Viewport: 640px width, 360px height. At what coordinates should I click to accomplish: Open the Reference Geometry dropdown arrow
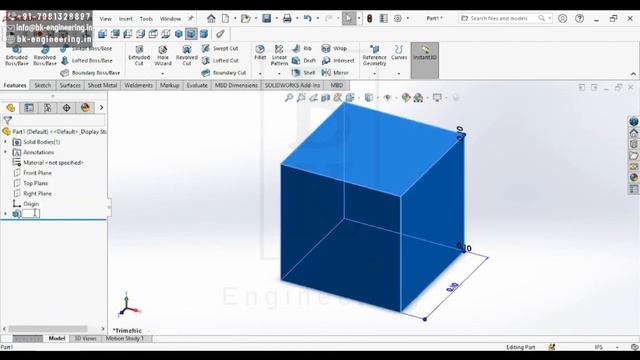(x=374, y=74)
